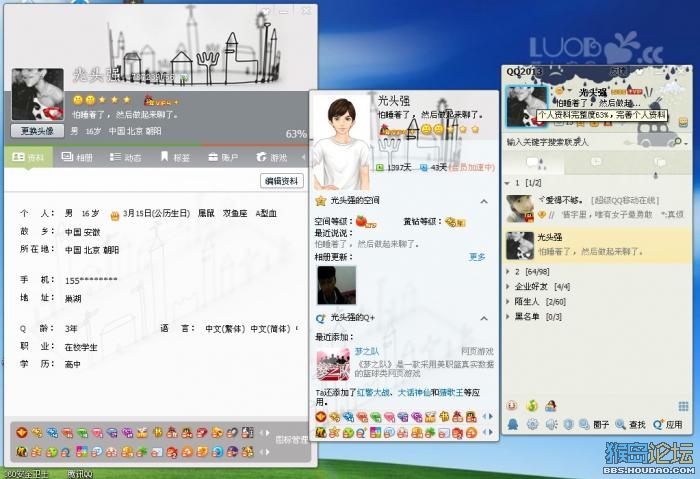Open the 梦之队 game link
Image resolution: width=700 pixels, height=479 pixels.
pos(367,352)
